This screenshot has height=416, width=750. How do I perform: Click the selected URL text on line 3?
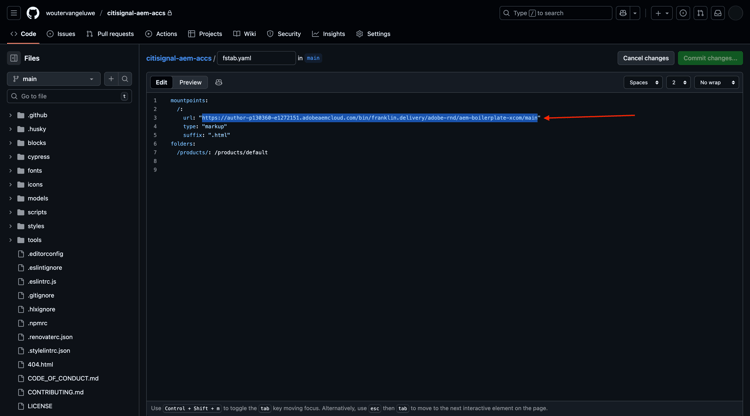pos(370,118)
